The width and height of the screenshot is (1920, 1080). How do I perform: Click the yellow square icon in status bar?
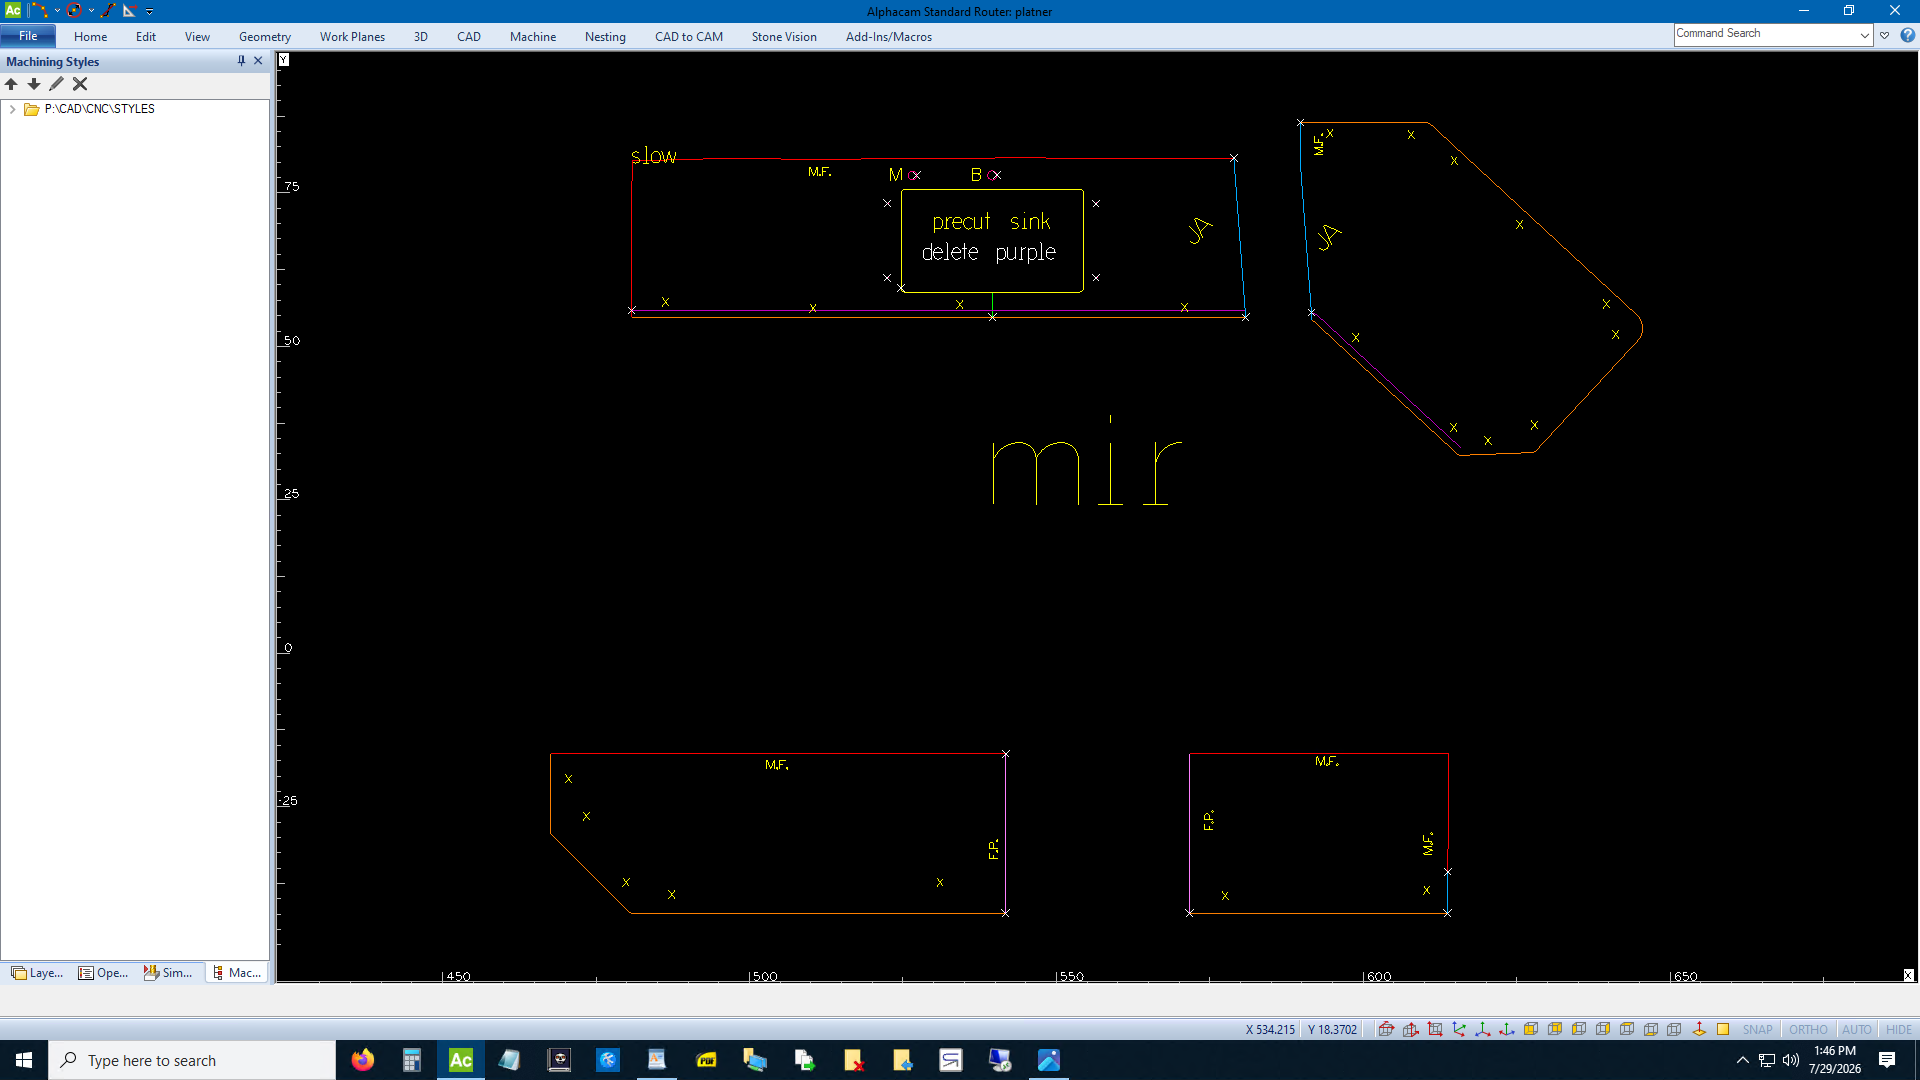point(1723,1029)
